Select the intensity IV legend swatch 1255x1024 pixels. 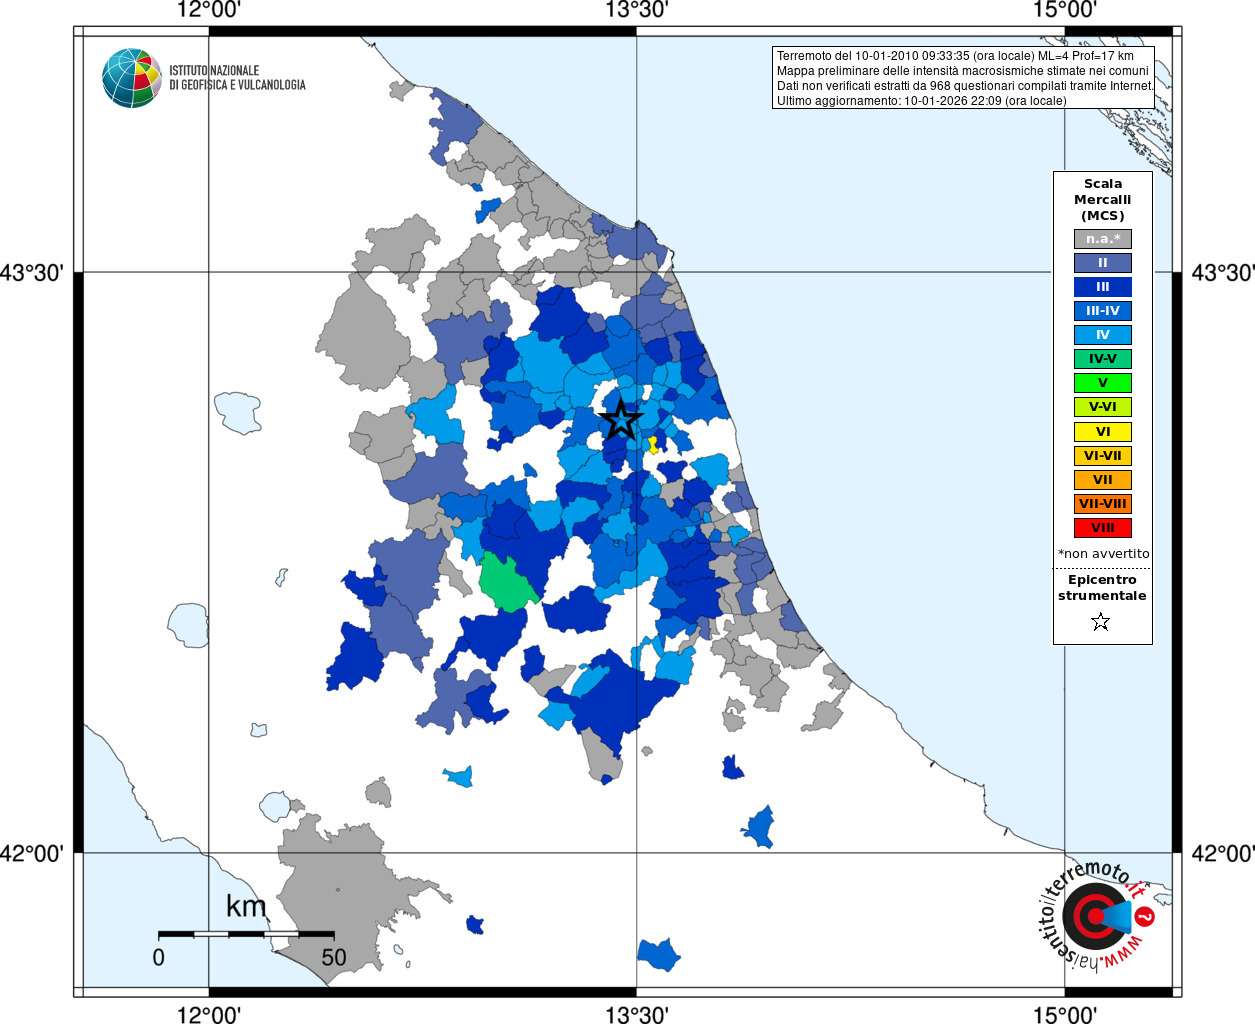tap(1103, 335)
